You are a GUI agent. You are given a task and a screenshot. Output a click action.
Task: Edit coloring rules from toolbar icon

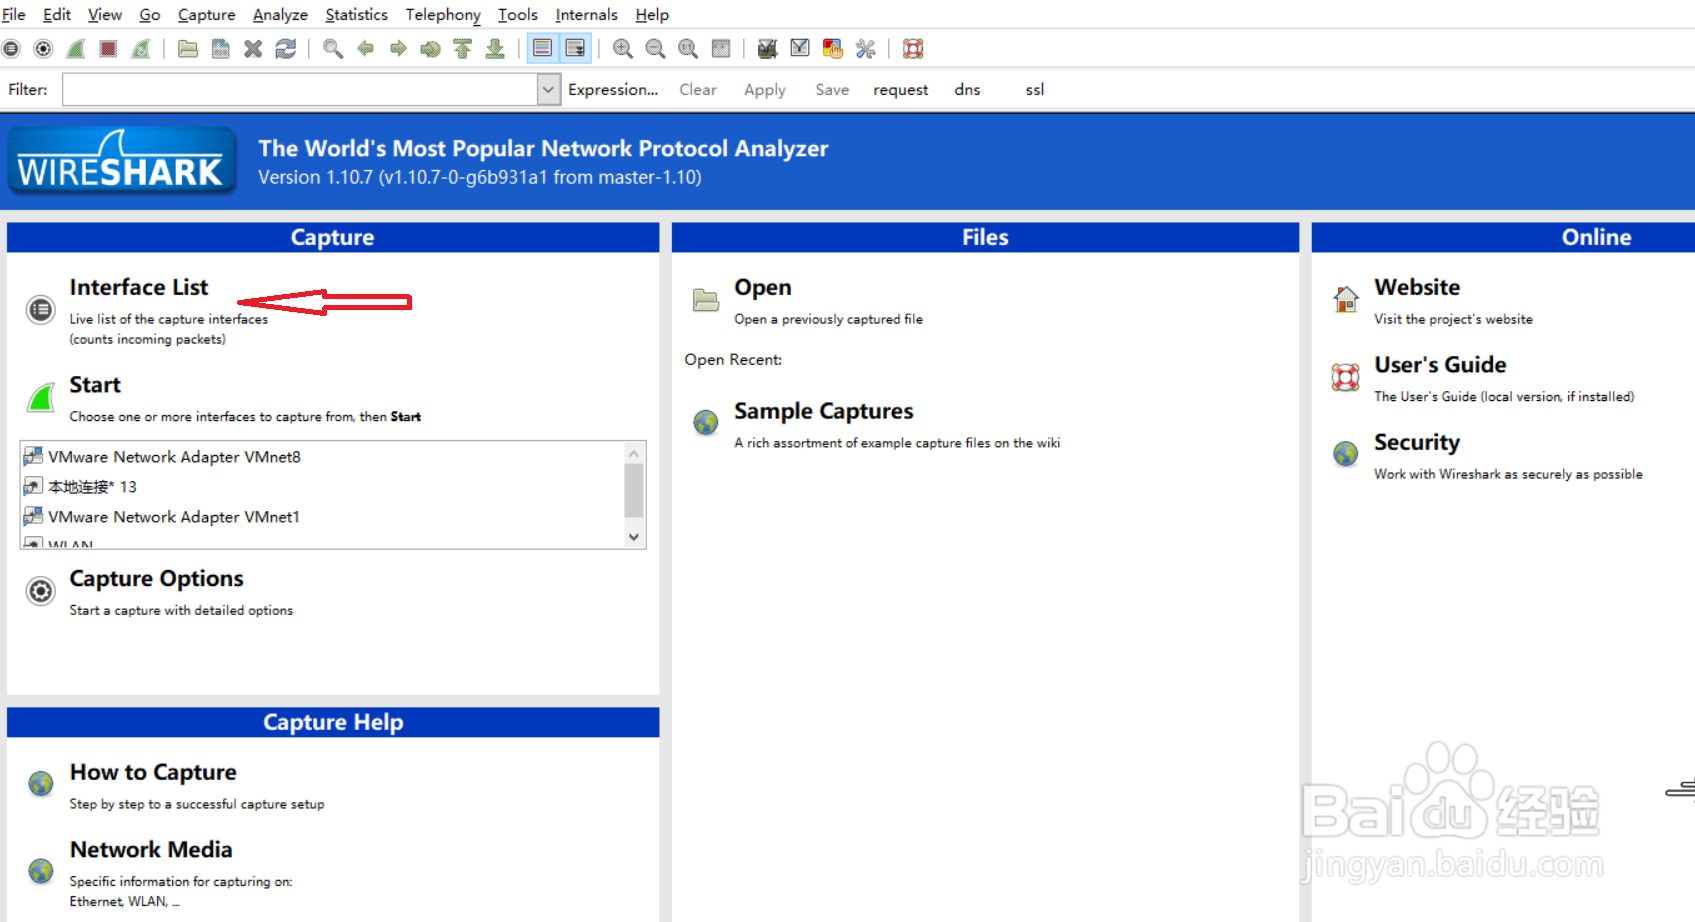pos(832,48)
